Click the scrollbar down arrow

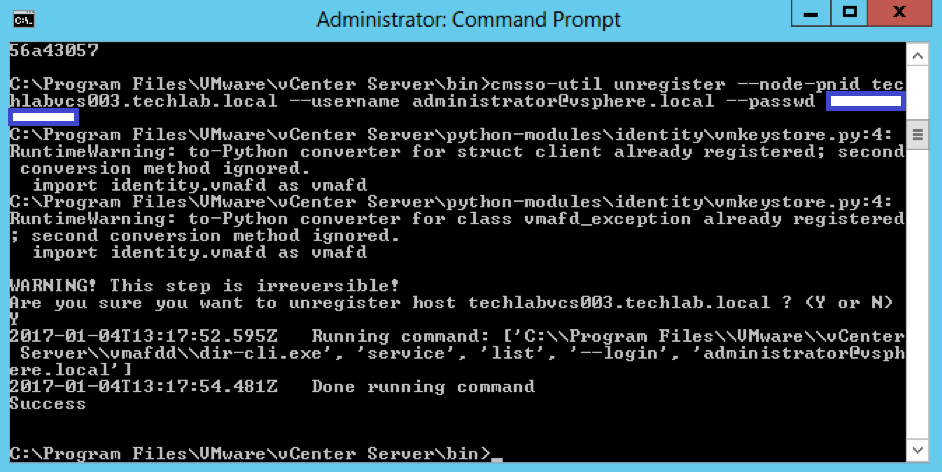(x=917, y=450)
